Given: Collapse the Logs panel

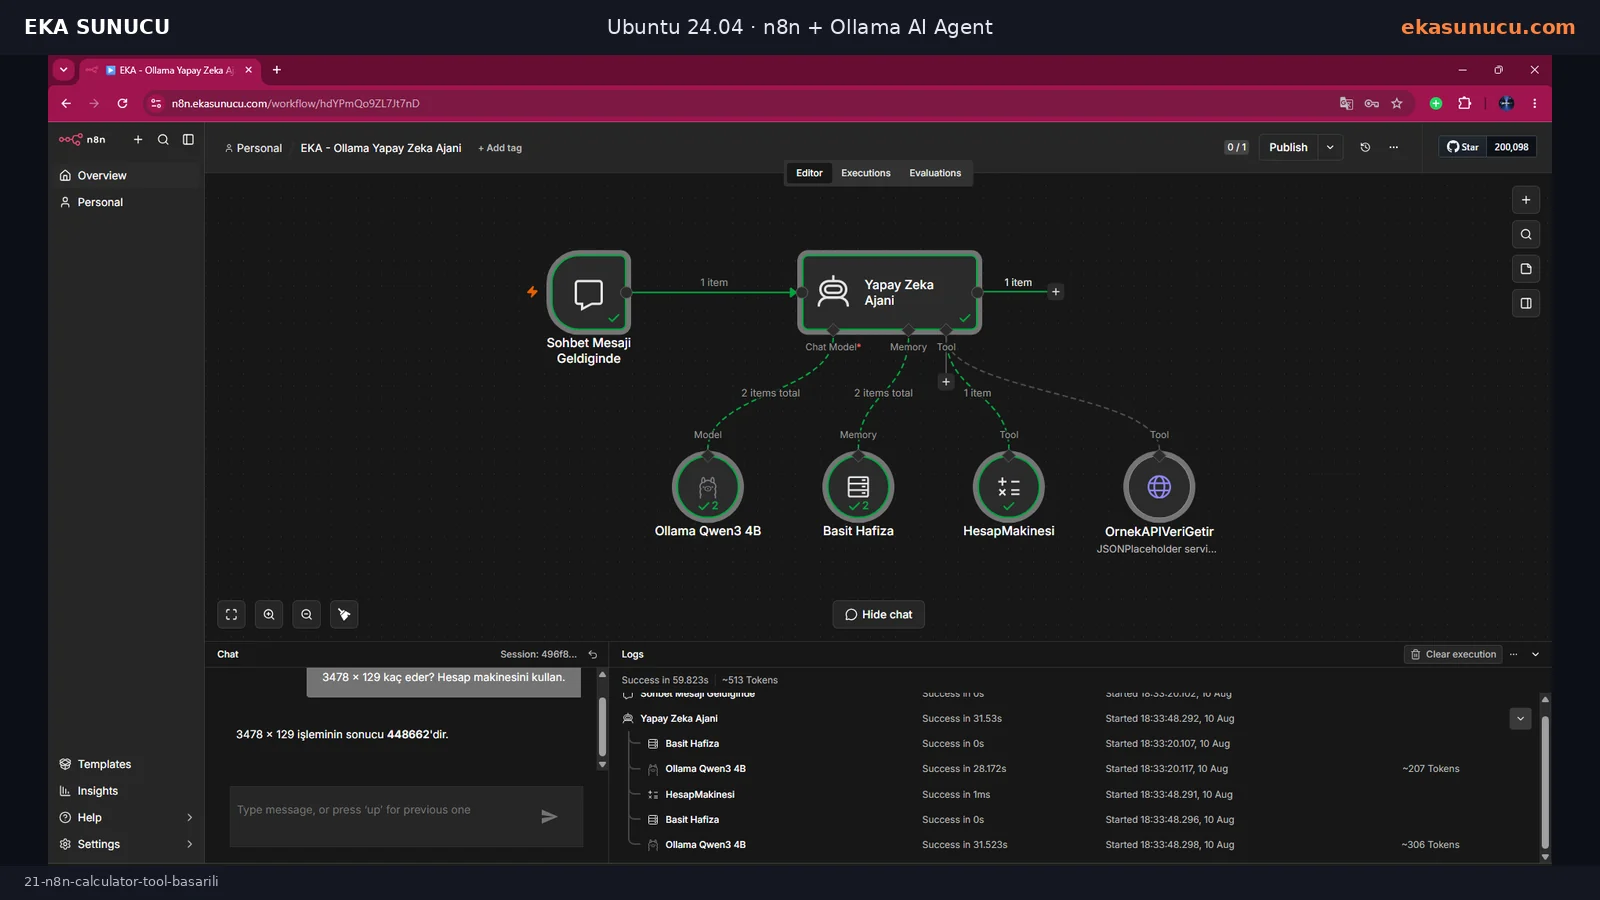Looking at the screenshot, I should [x=1536, y=655].
